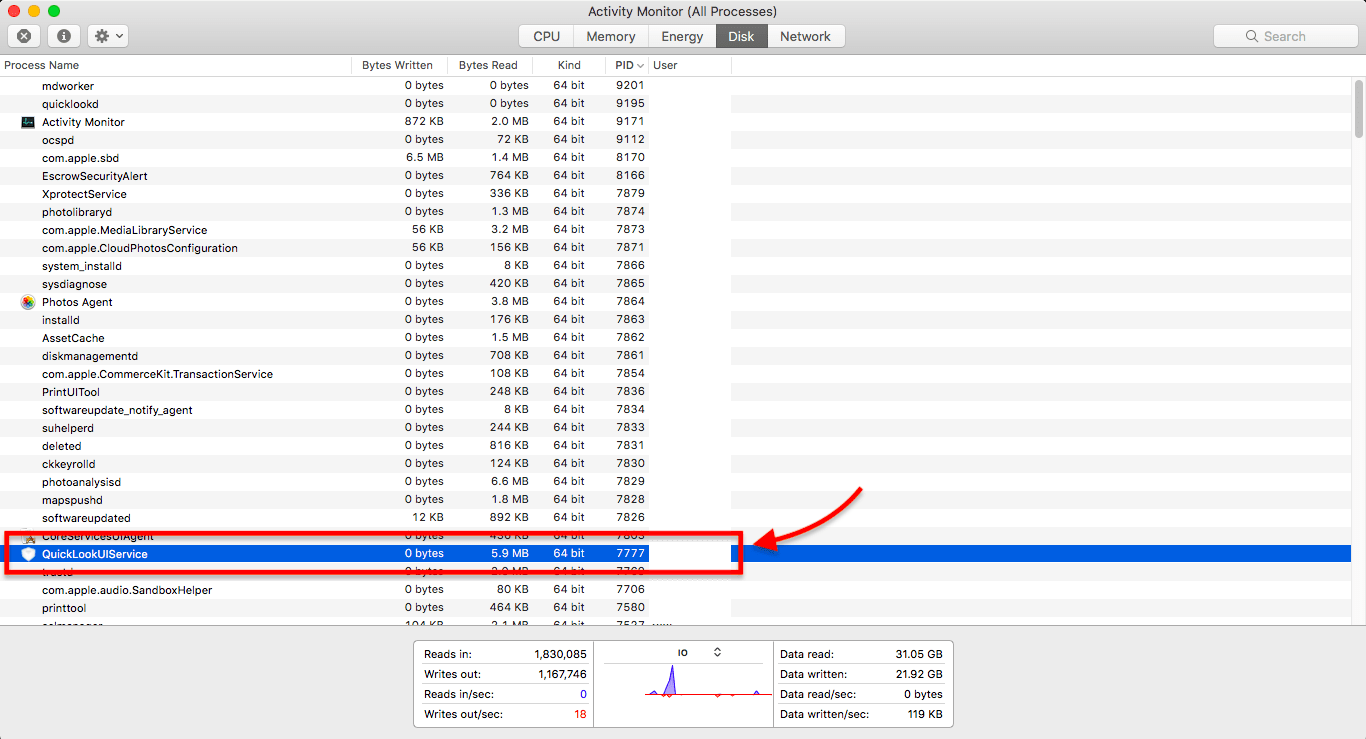This screenshot has height=739, width=1366.
Task: Click the 6.5 MB bytes written value
Action: point(425,158)
